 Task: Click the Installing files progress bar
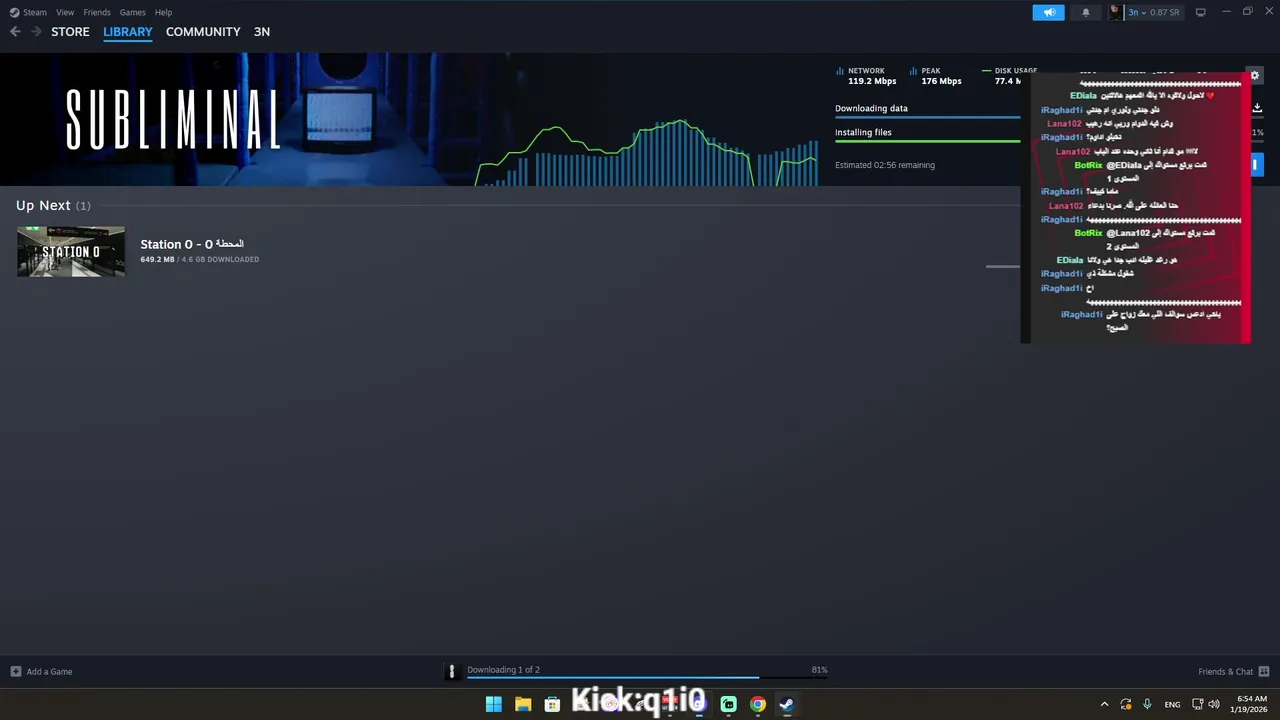[x=927, y=141]
